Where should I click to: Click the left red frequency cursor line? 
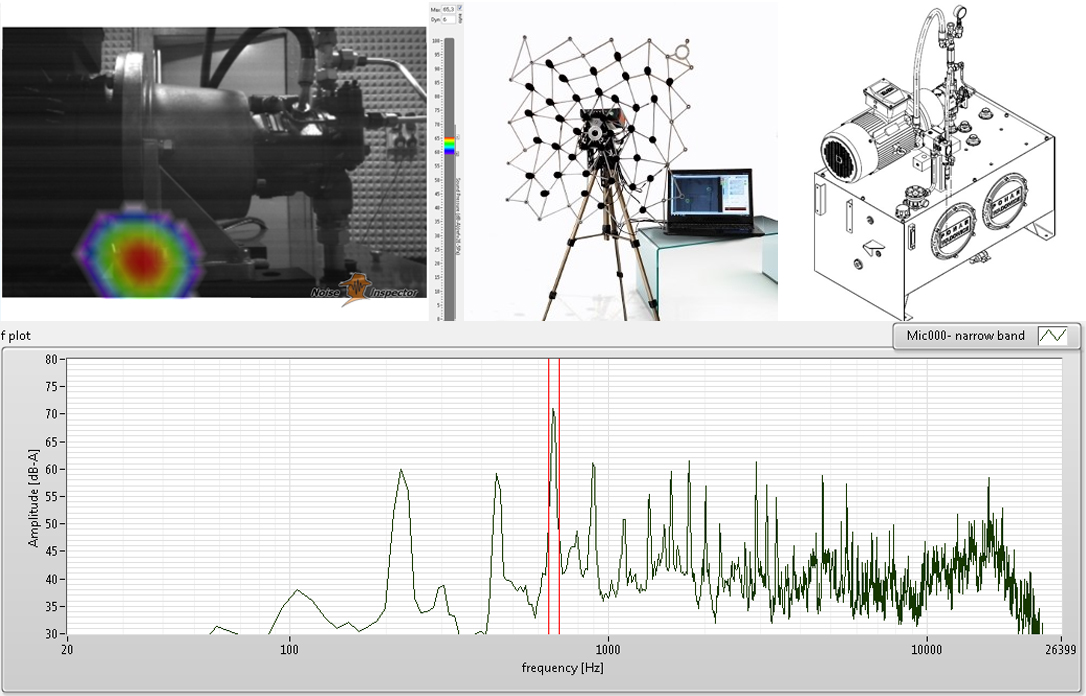pos(549,496)
